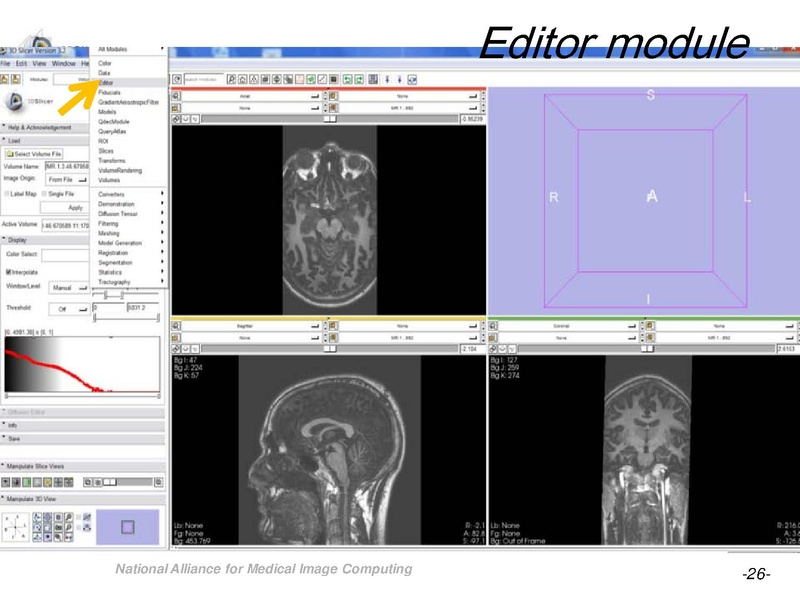
Task: Click the module history icon beside search
Action: point(177,79)
